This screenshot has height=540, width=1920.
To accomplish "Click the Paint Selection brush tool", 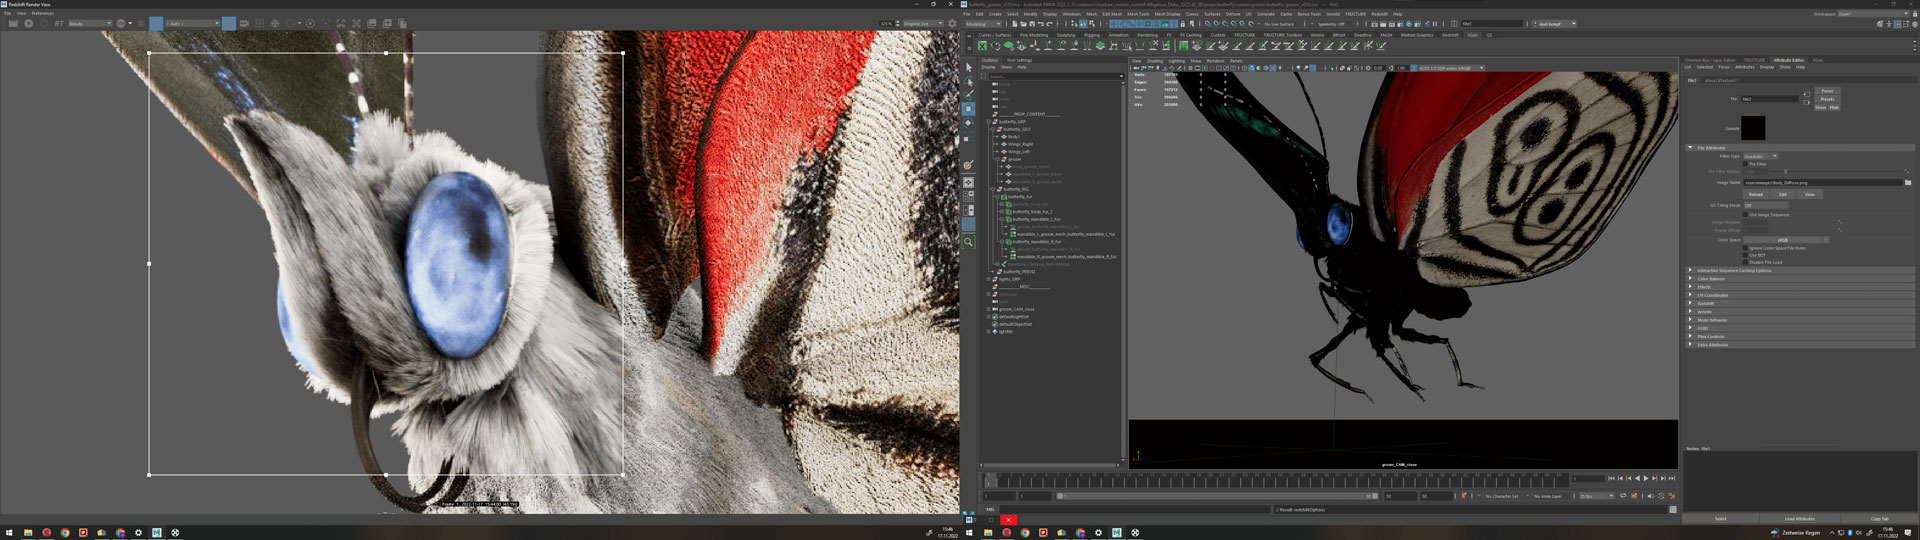I will pyautogui.click(x=968, y=95).
